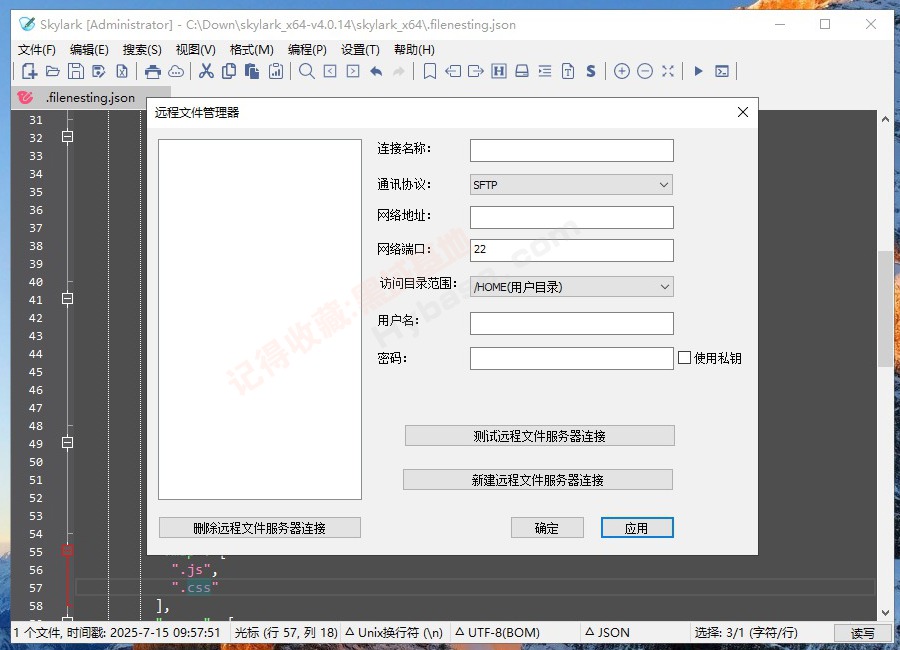900x650 pixels.
Task: Go to previous match arrow icon
Action: click(x=330, y=71)
